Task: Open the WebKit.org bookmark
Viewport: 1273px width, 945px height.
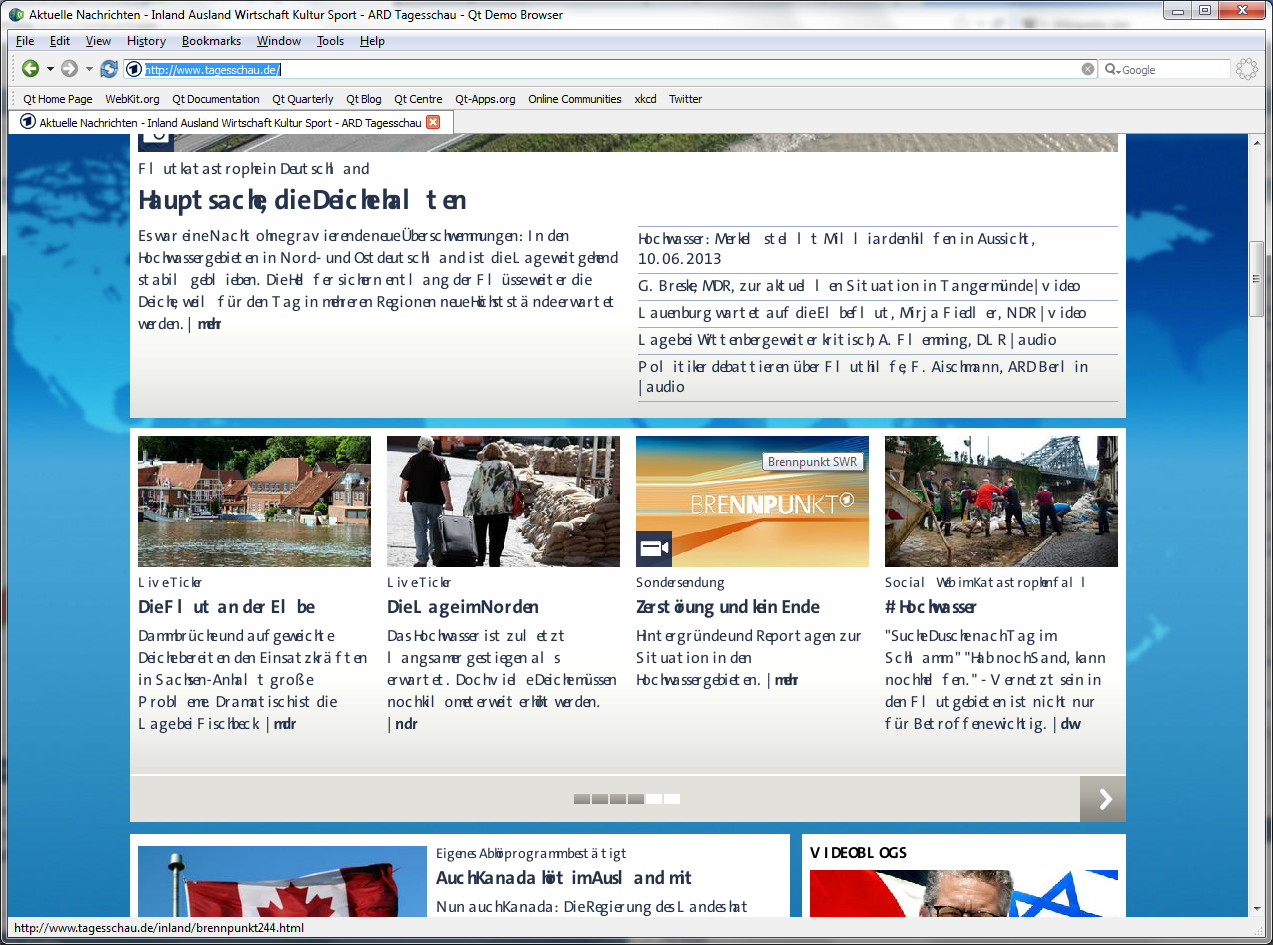Action: click(x=132, y=99)
